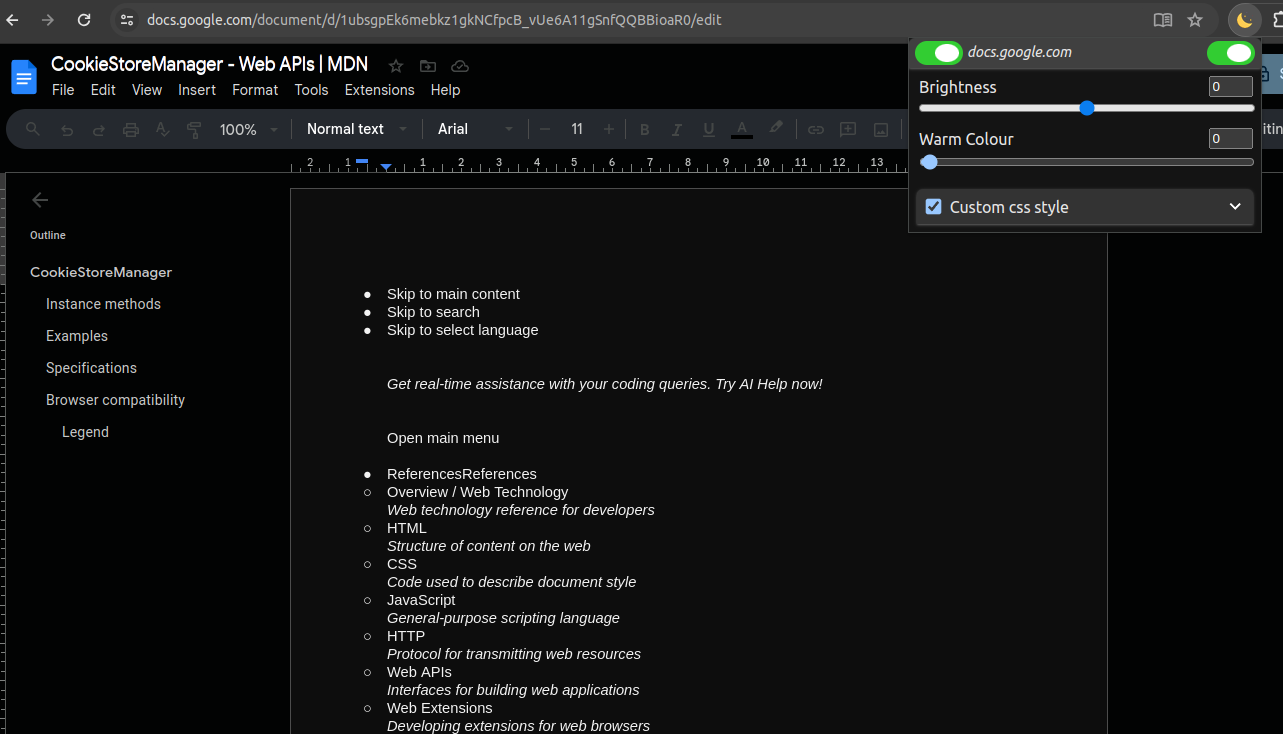Screen dimensions: 1283x734
Task: Toggle the docs.google.com site switch
Action: point(938,53)
